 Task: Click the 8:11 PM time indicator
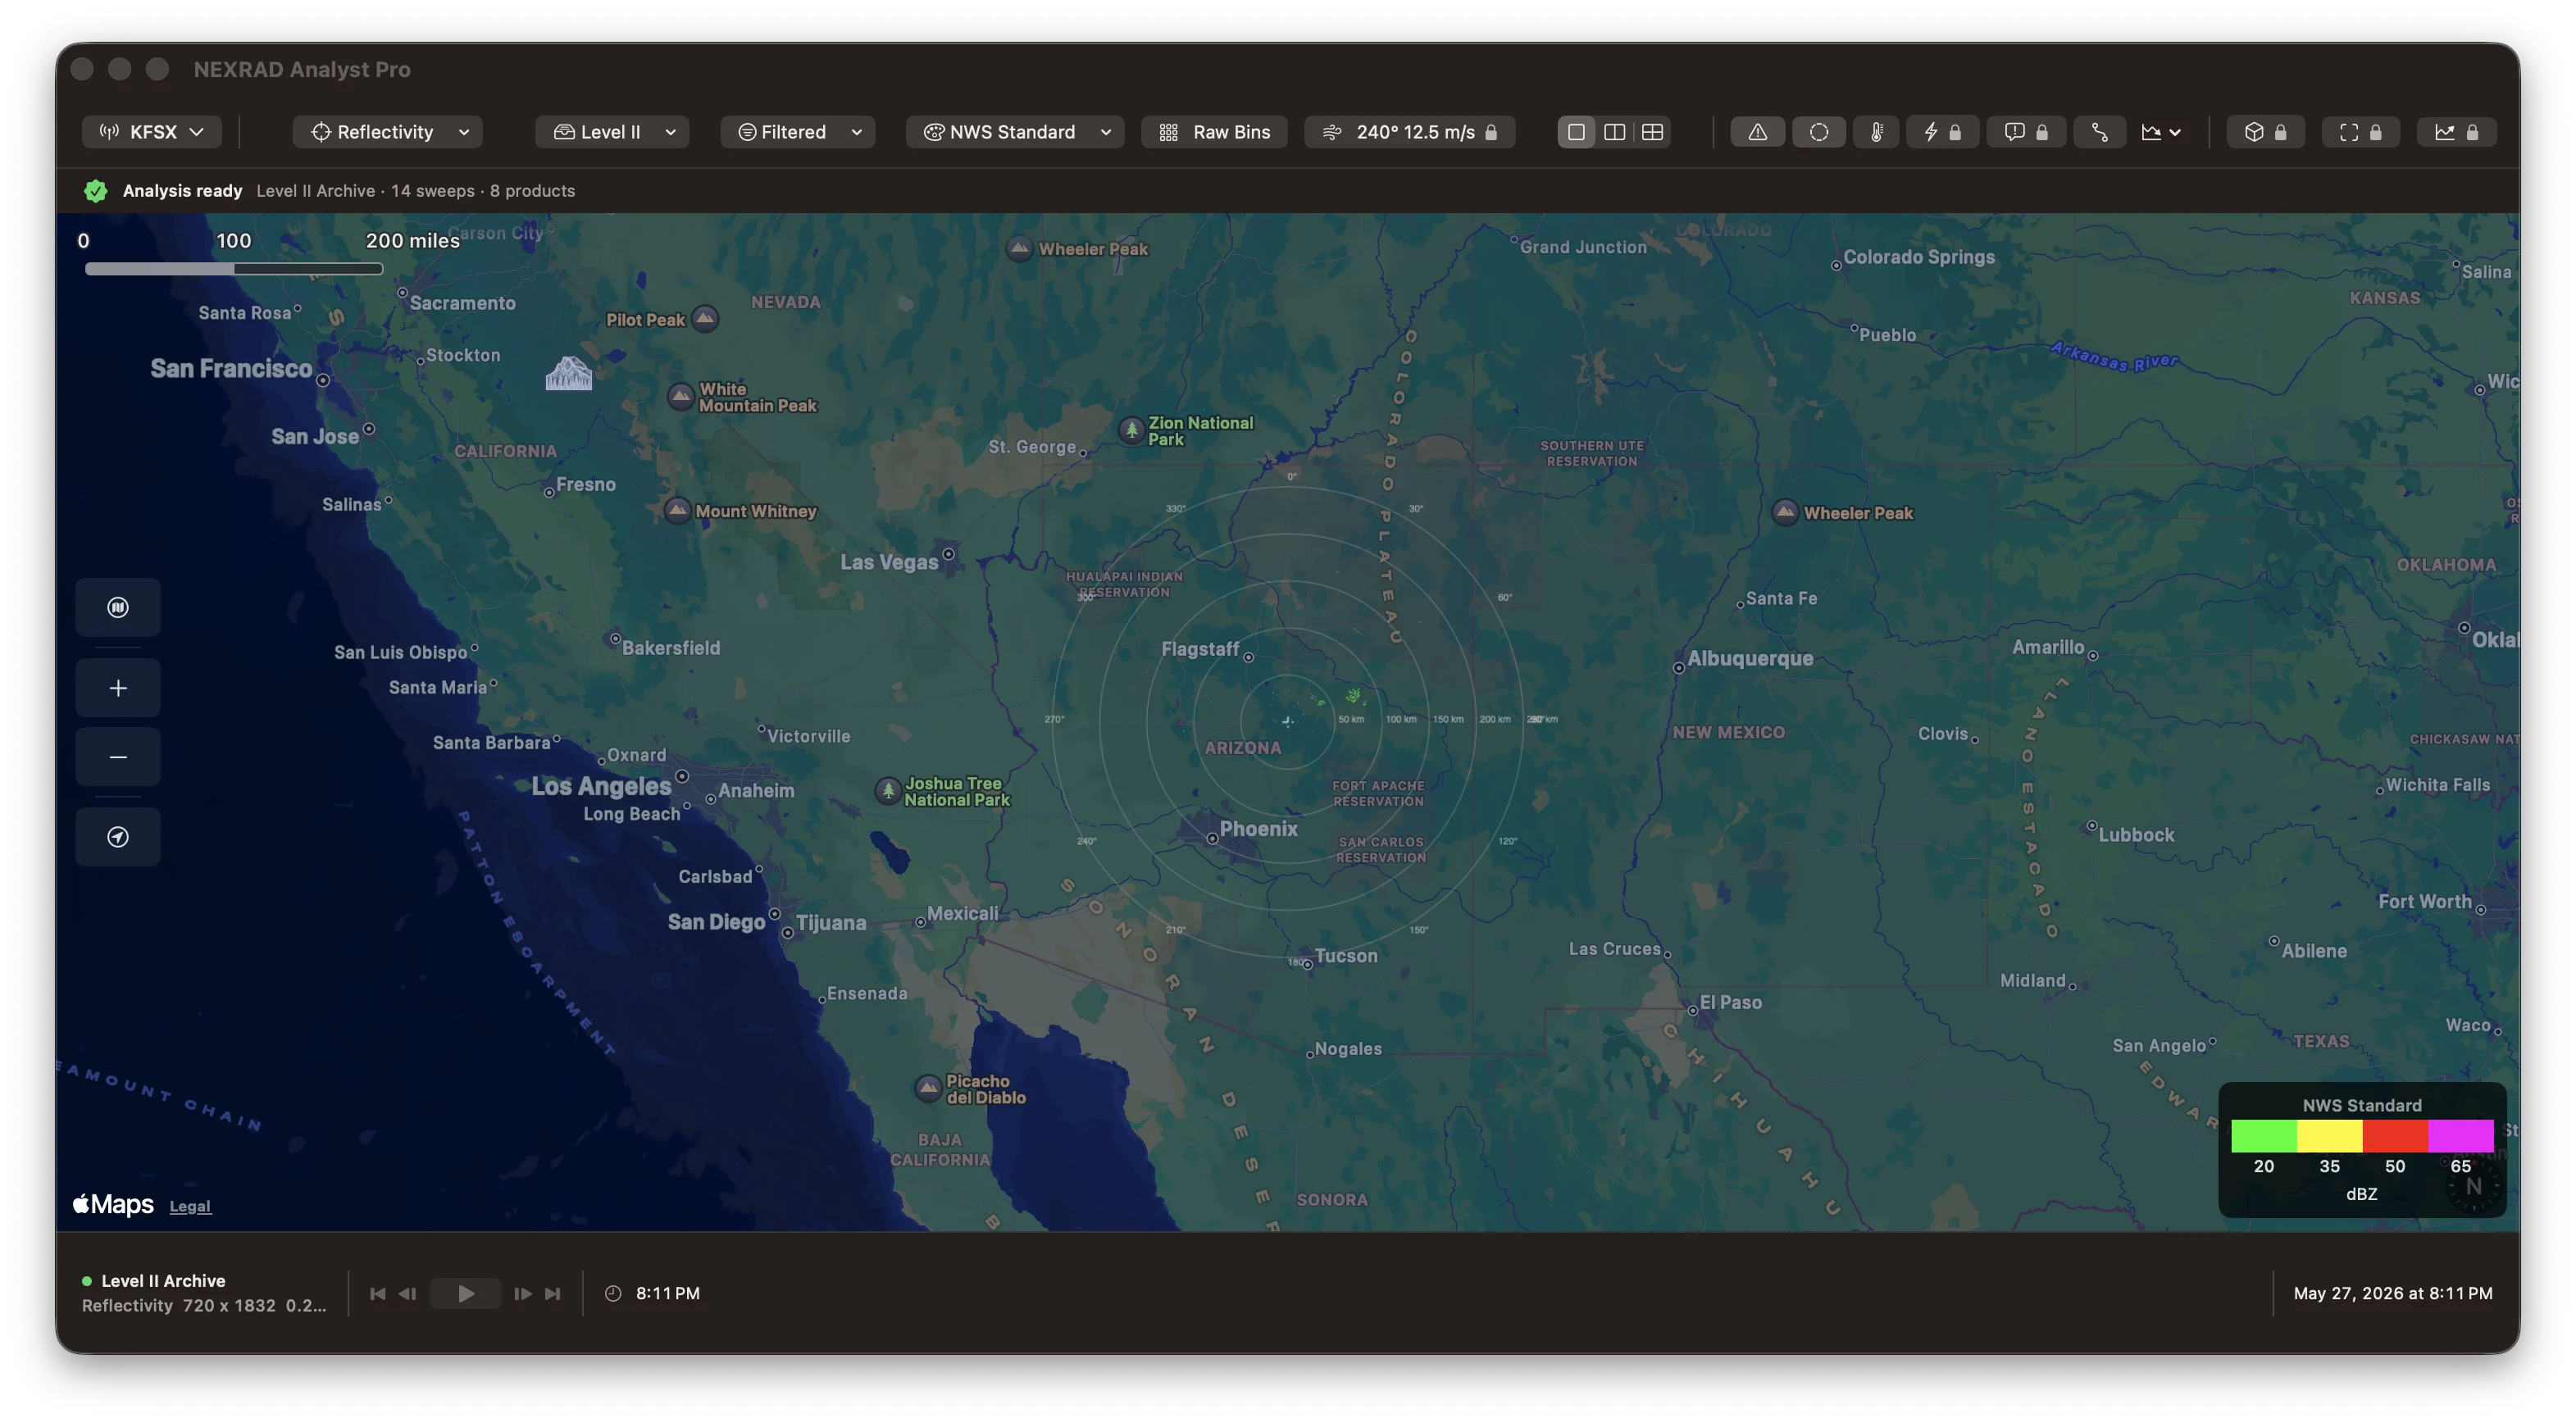653,1293
